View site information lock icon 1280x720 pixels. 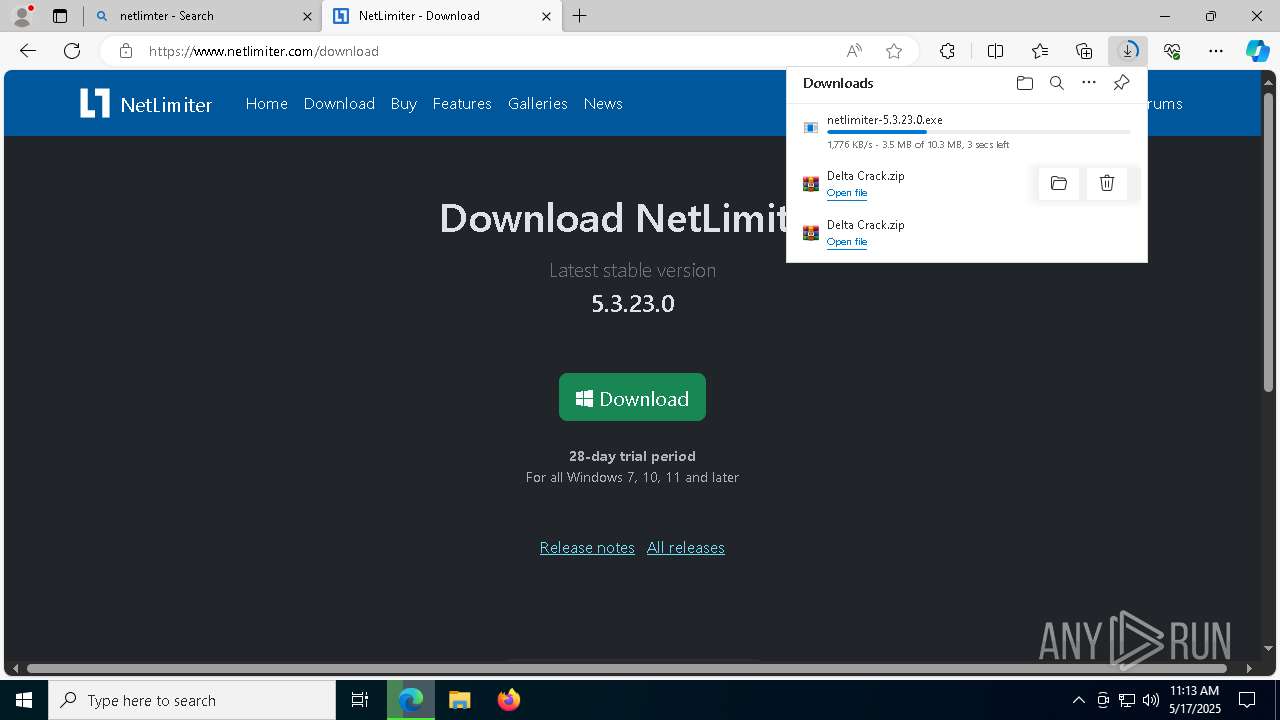tap(125, 51)
